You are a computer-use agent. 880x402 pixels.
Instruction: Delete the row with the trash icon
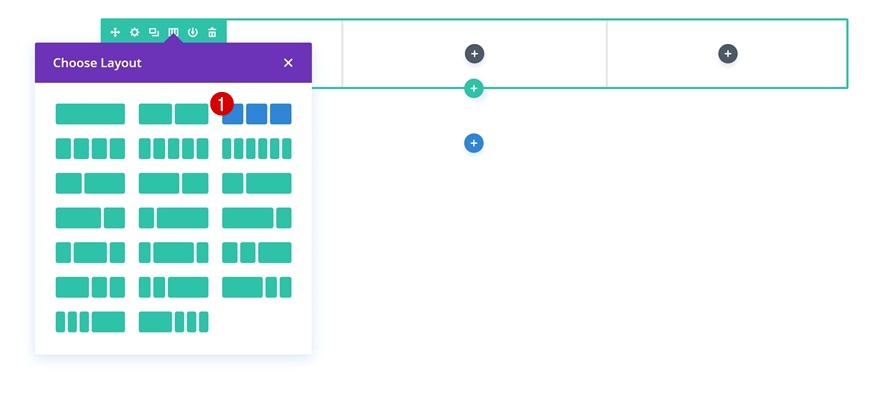[212, 32]
